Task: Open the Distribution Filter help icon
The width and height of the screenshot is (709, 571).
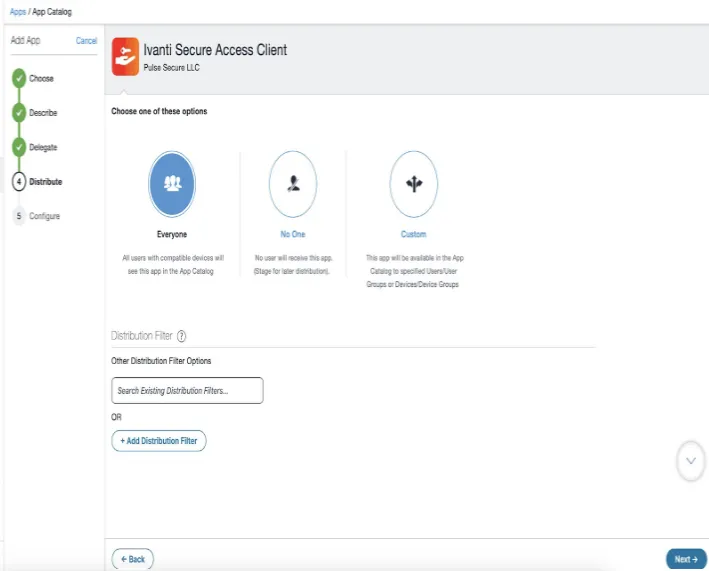Action: pyautogui.click(x=181, y=336)
